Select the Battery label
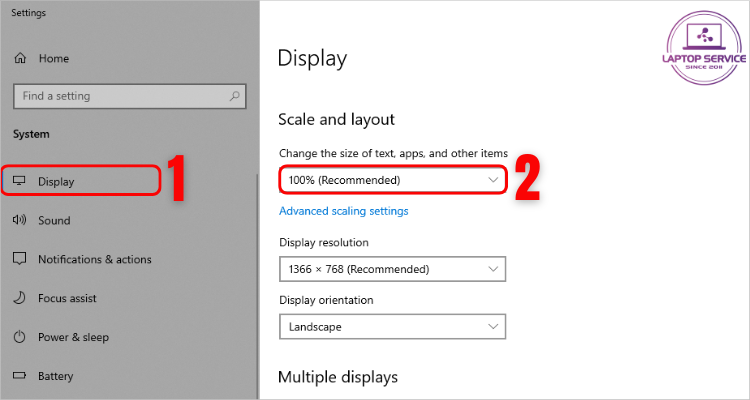The image size is (750, 400). tap(55, 376)
